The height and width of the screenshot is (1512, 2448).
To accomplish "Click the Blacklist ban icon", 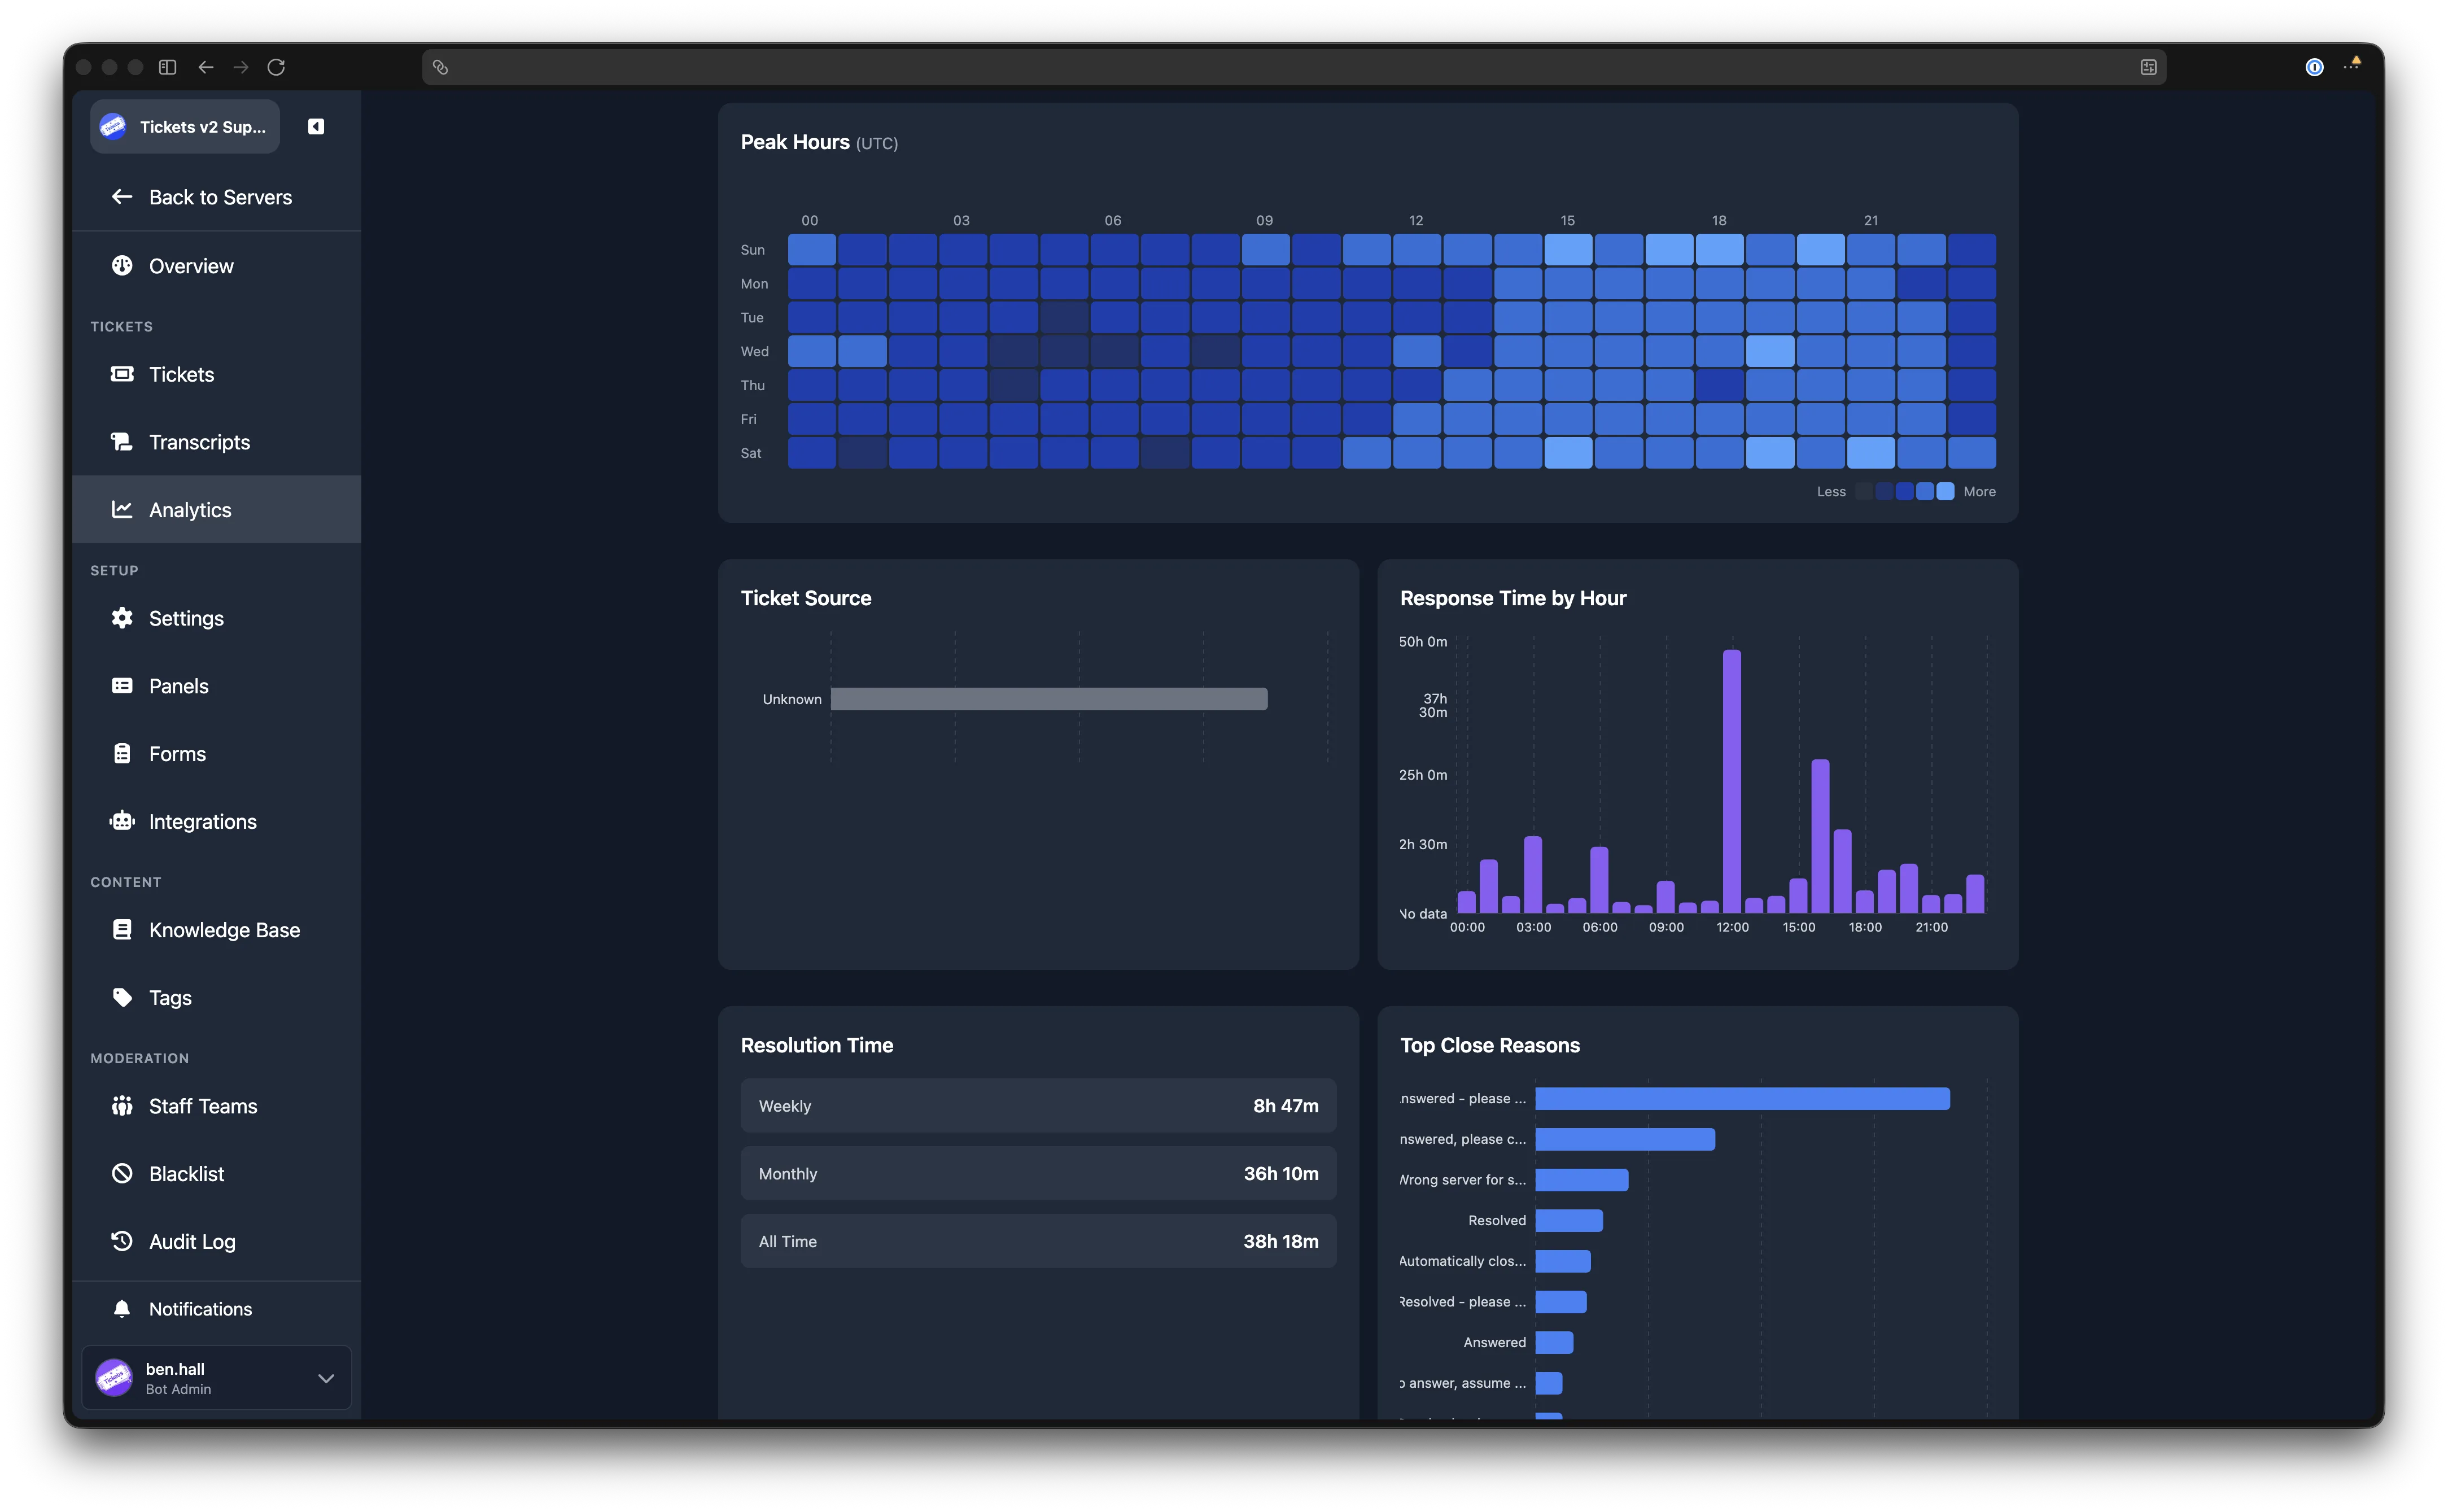I will click(x=122, y=1174).
